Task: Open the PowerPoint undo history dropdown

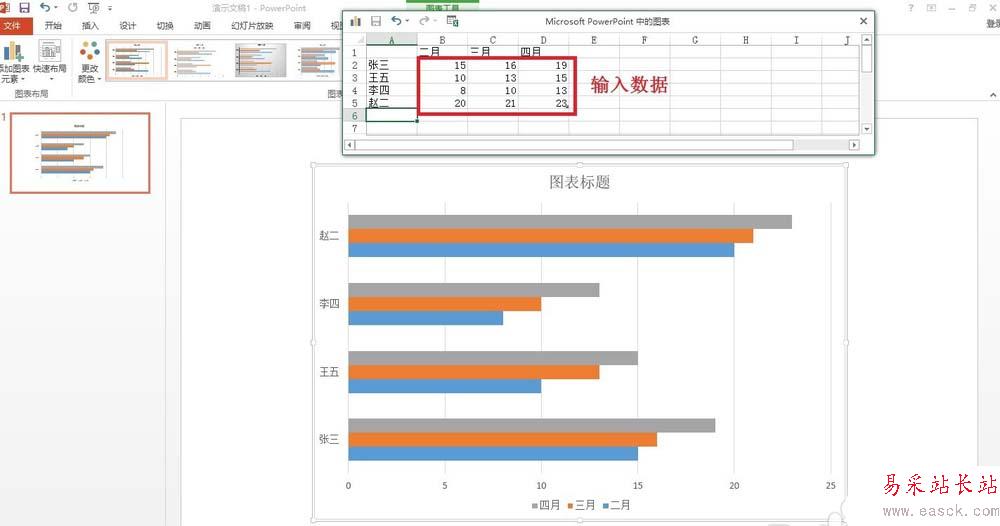Action: [x=56, y=8]
